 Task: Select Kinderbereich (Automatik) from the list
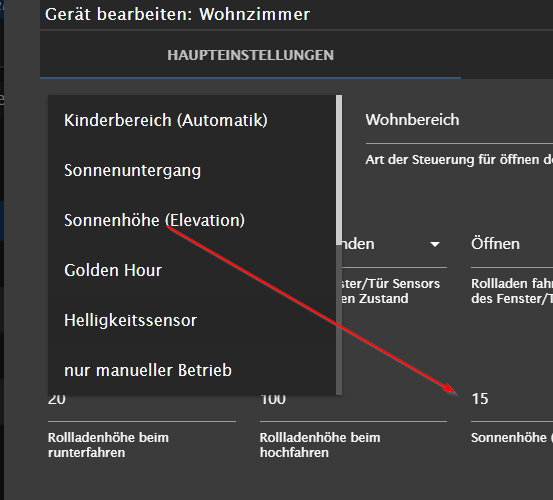pyautogui.click(x=192, y=120)
